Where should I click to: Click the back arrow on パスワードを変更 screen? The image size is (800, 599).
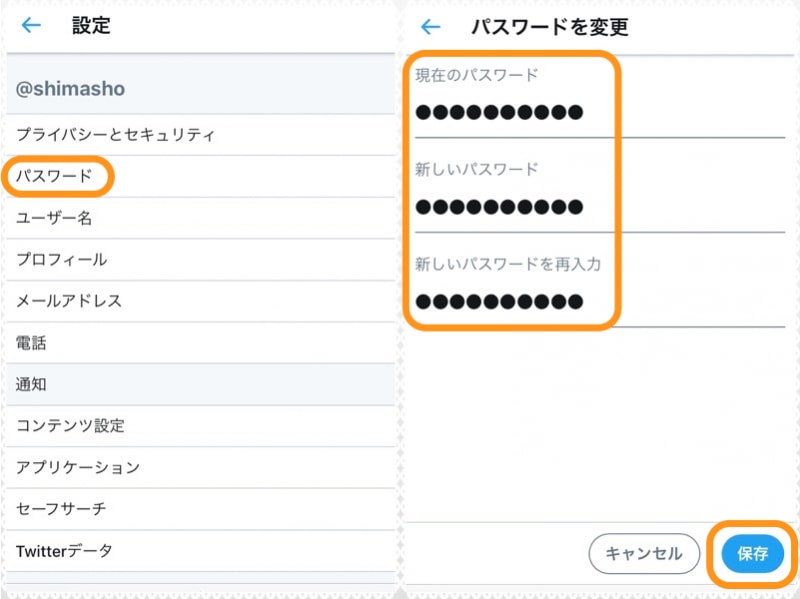coord(430,27)
